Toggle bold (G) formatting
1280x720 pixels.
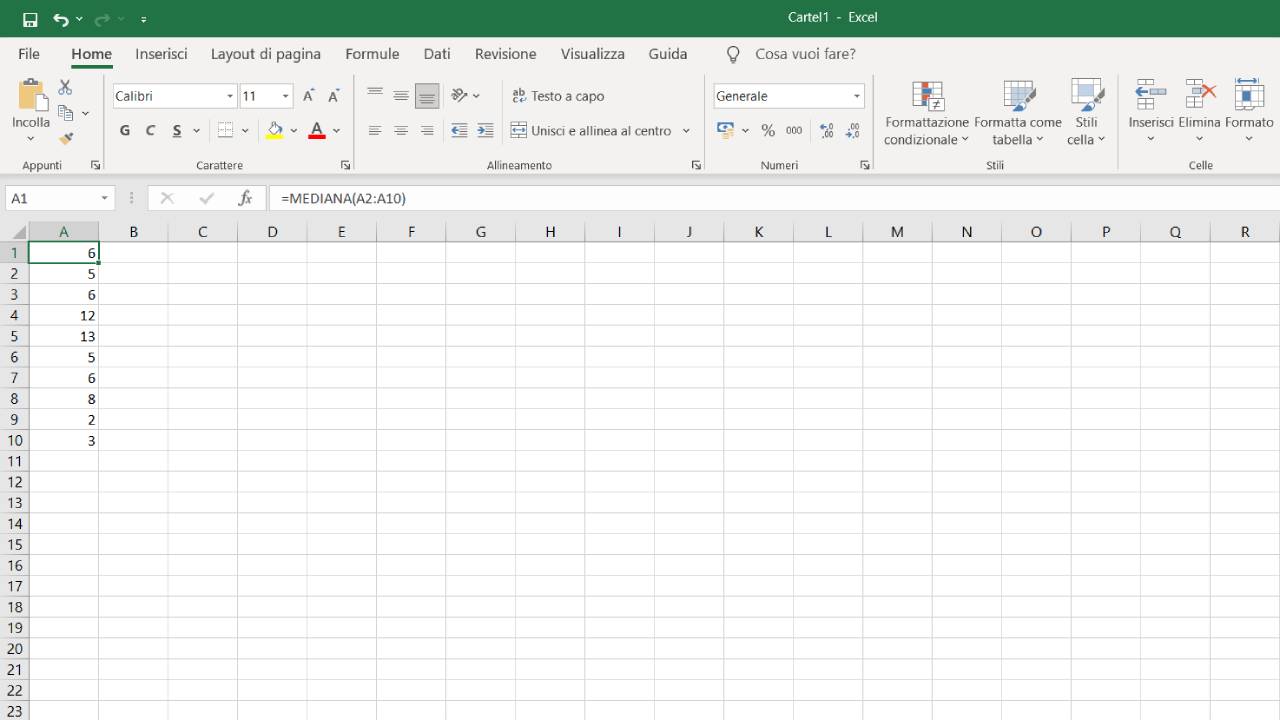click(x=125, y=130)
